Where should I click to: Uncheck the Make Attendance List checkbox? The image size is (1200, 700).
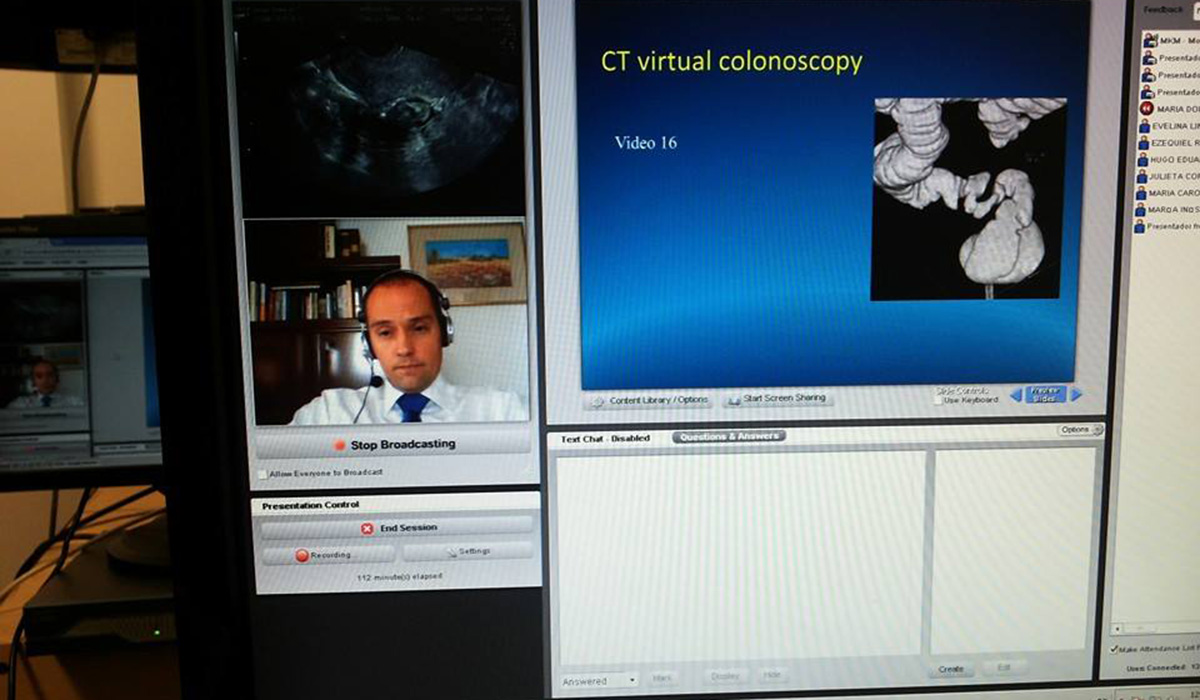pos(1115,649)
